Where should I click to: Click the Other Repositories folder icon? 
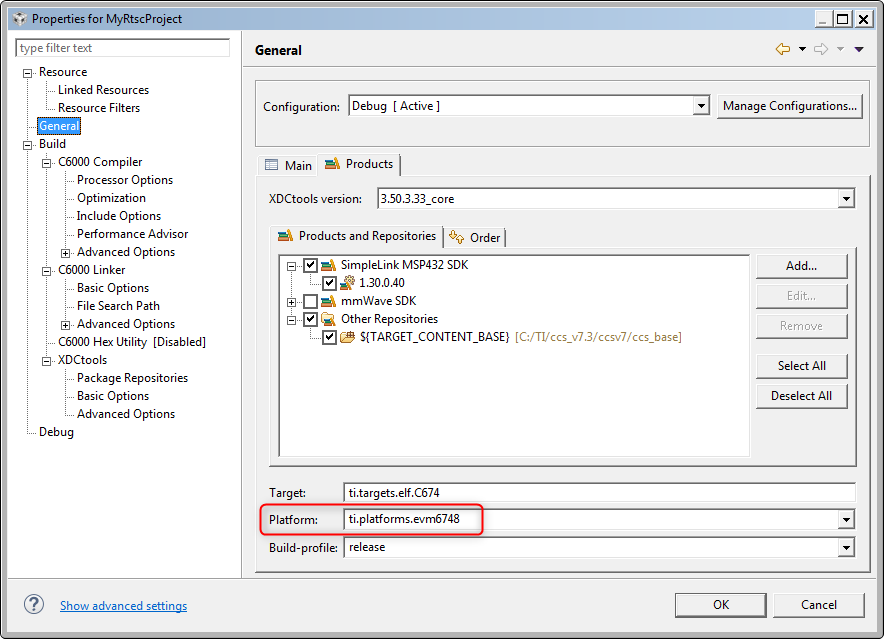point(328,319)
